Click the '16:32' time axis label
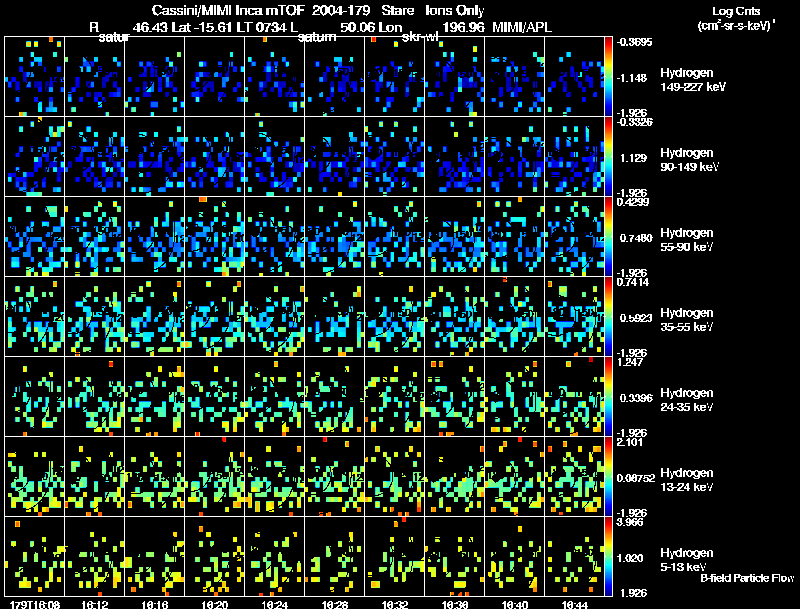The width and height of the screenshot is (800, 609). tap(394, 604)
